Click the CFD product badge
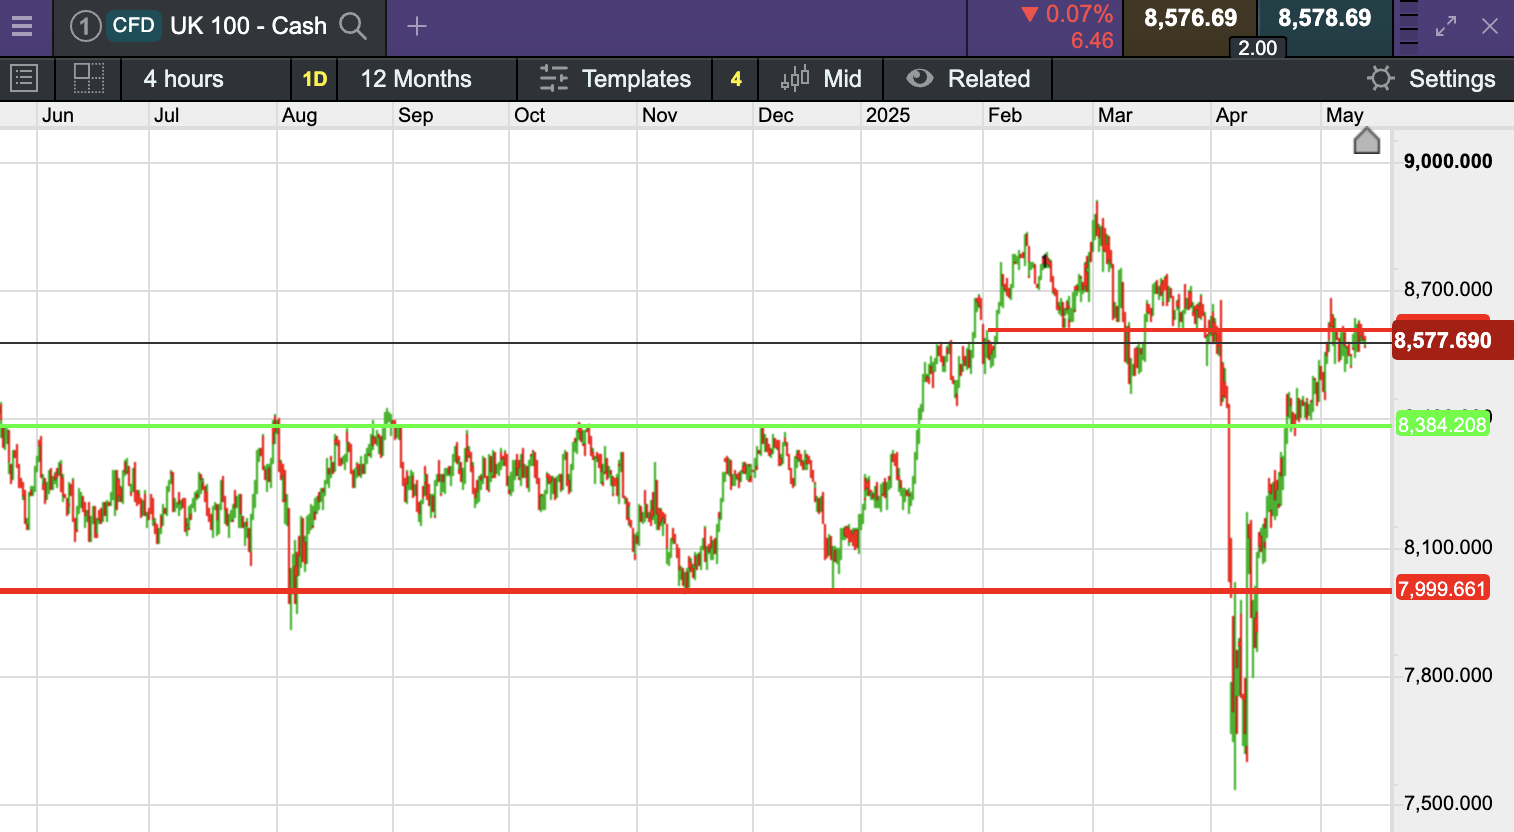Screen dimensions: 1514x832 coord(133,25)
